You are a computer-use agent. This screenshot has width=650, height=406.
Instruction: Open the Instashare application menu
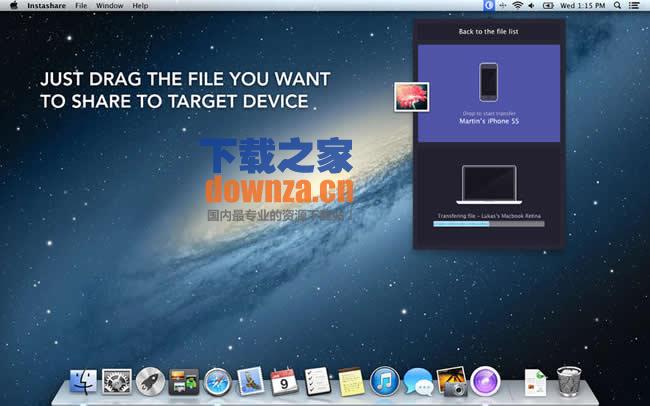click(x=46, y=5)
